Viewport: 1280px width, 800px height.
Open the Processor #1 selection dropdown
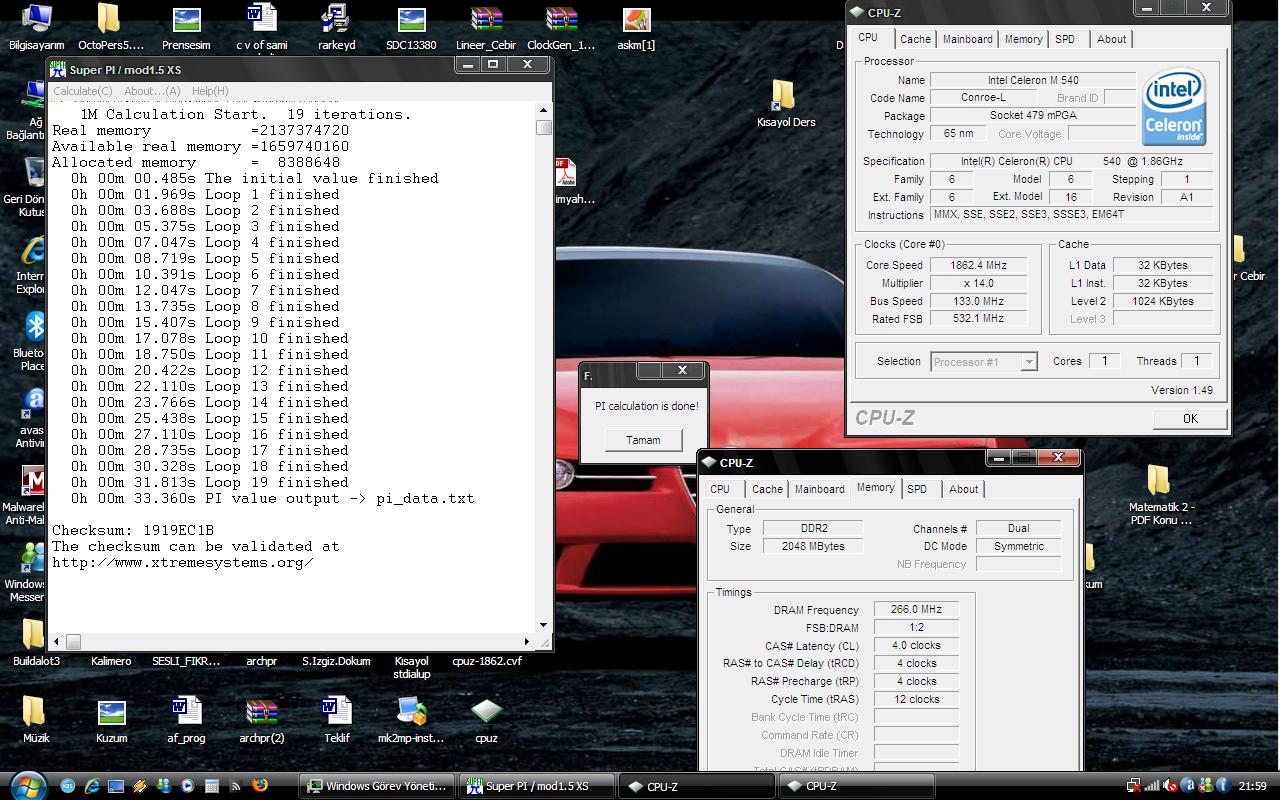point(984,362)
